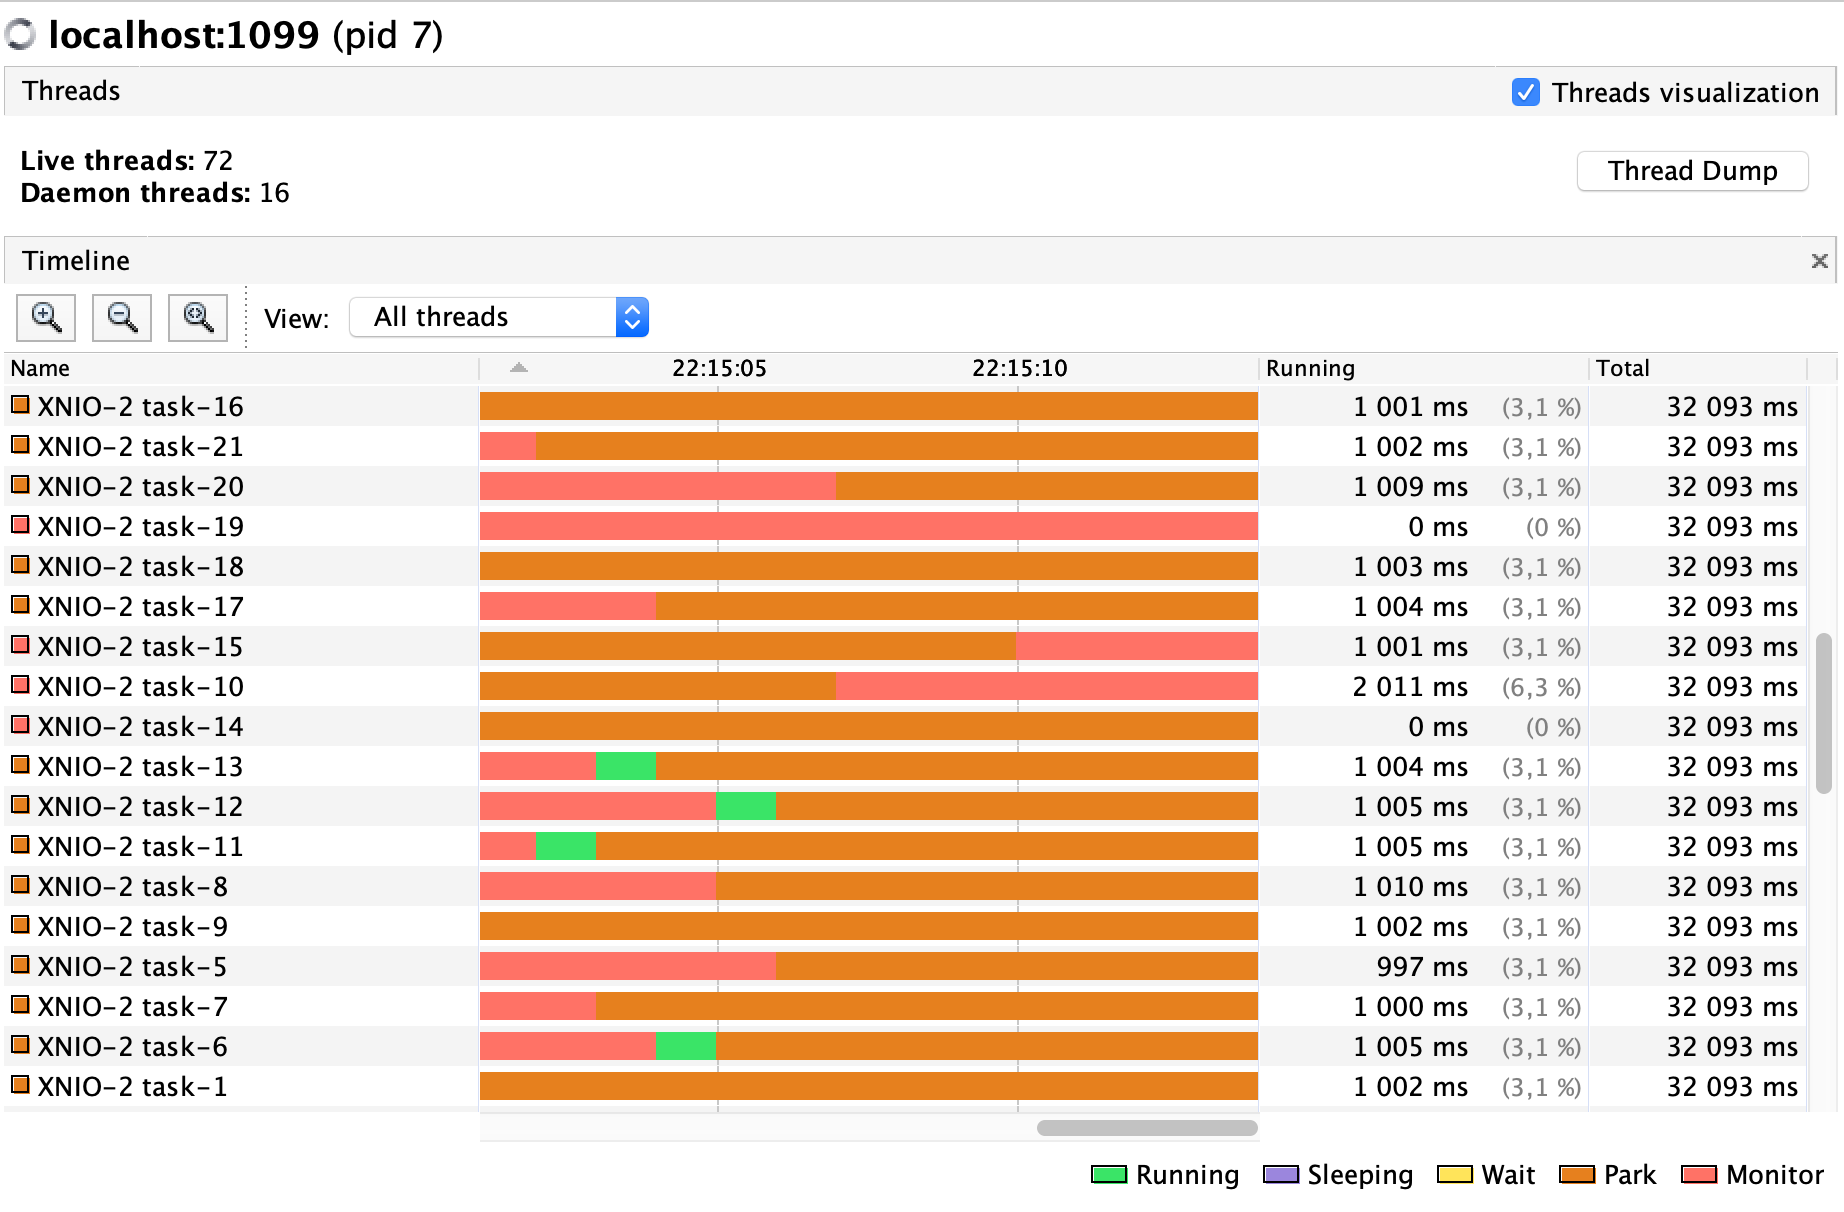The width and height of the screenshot is (1844, 1212).
Task: Click the XNIO-2 task-10 thread state icon
Action: (20, 685)
